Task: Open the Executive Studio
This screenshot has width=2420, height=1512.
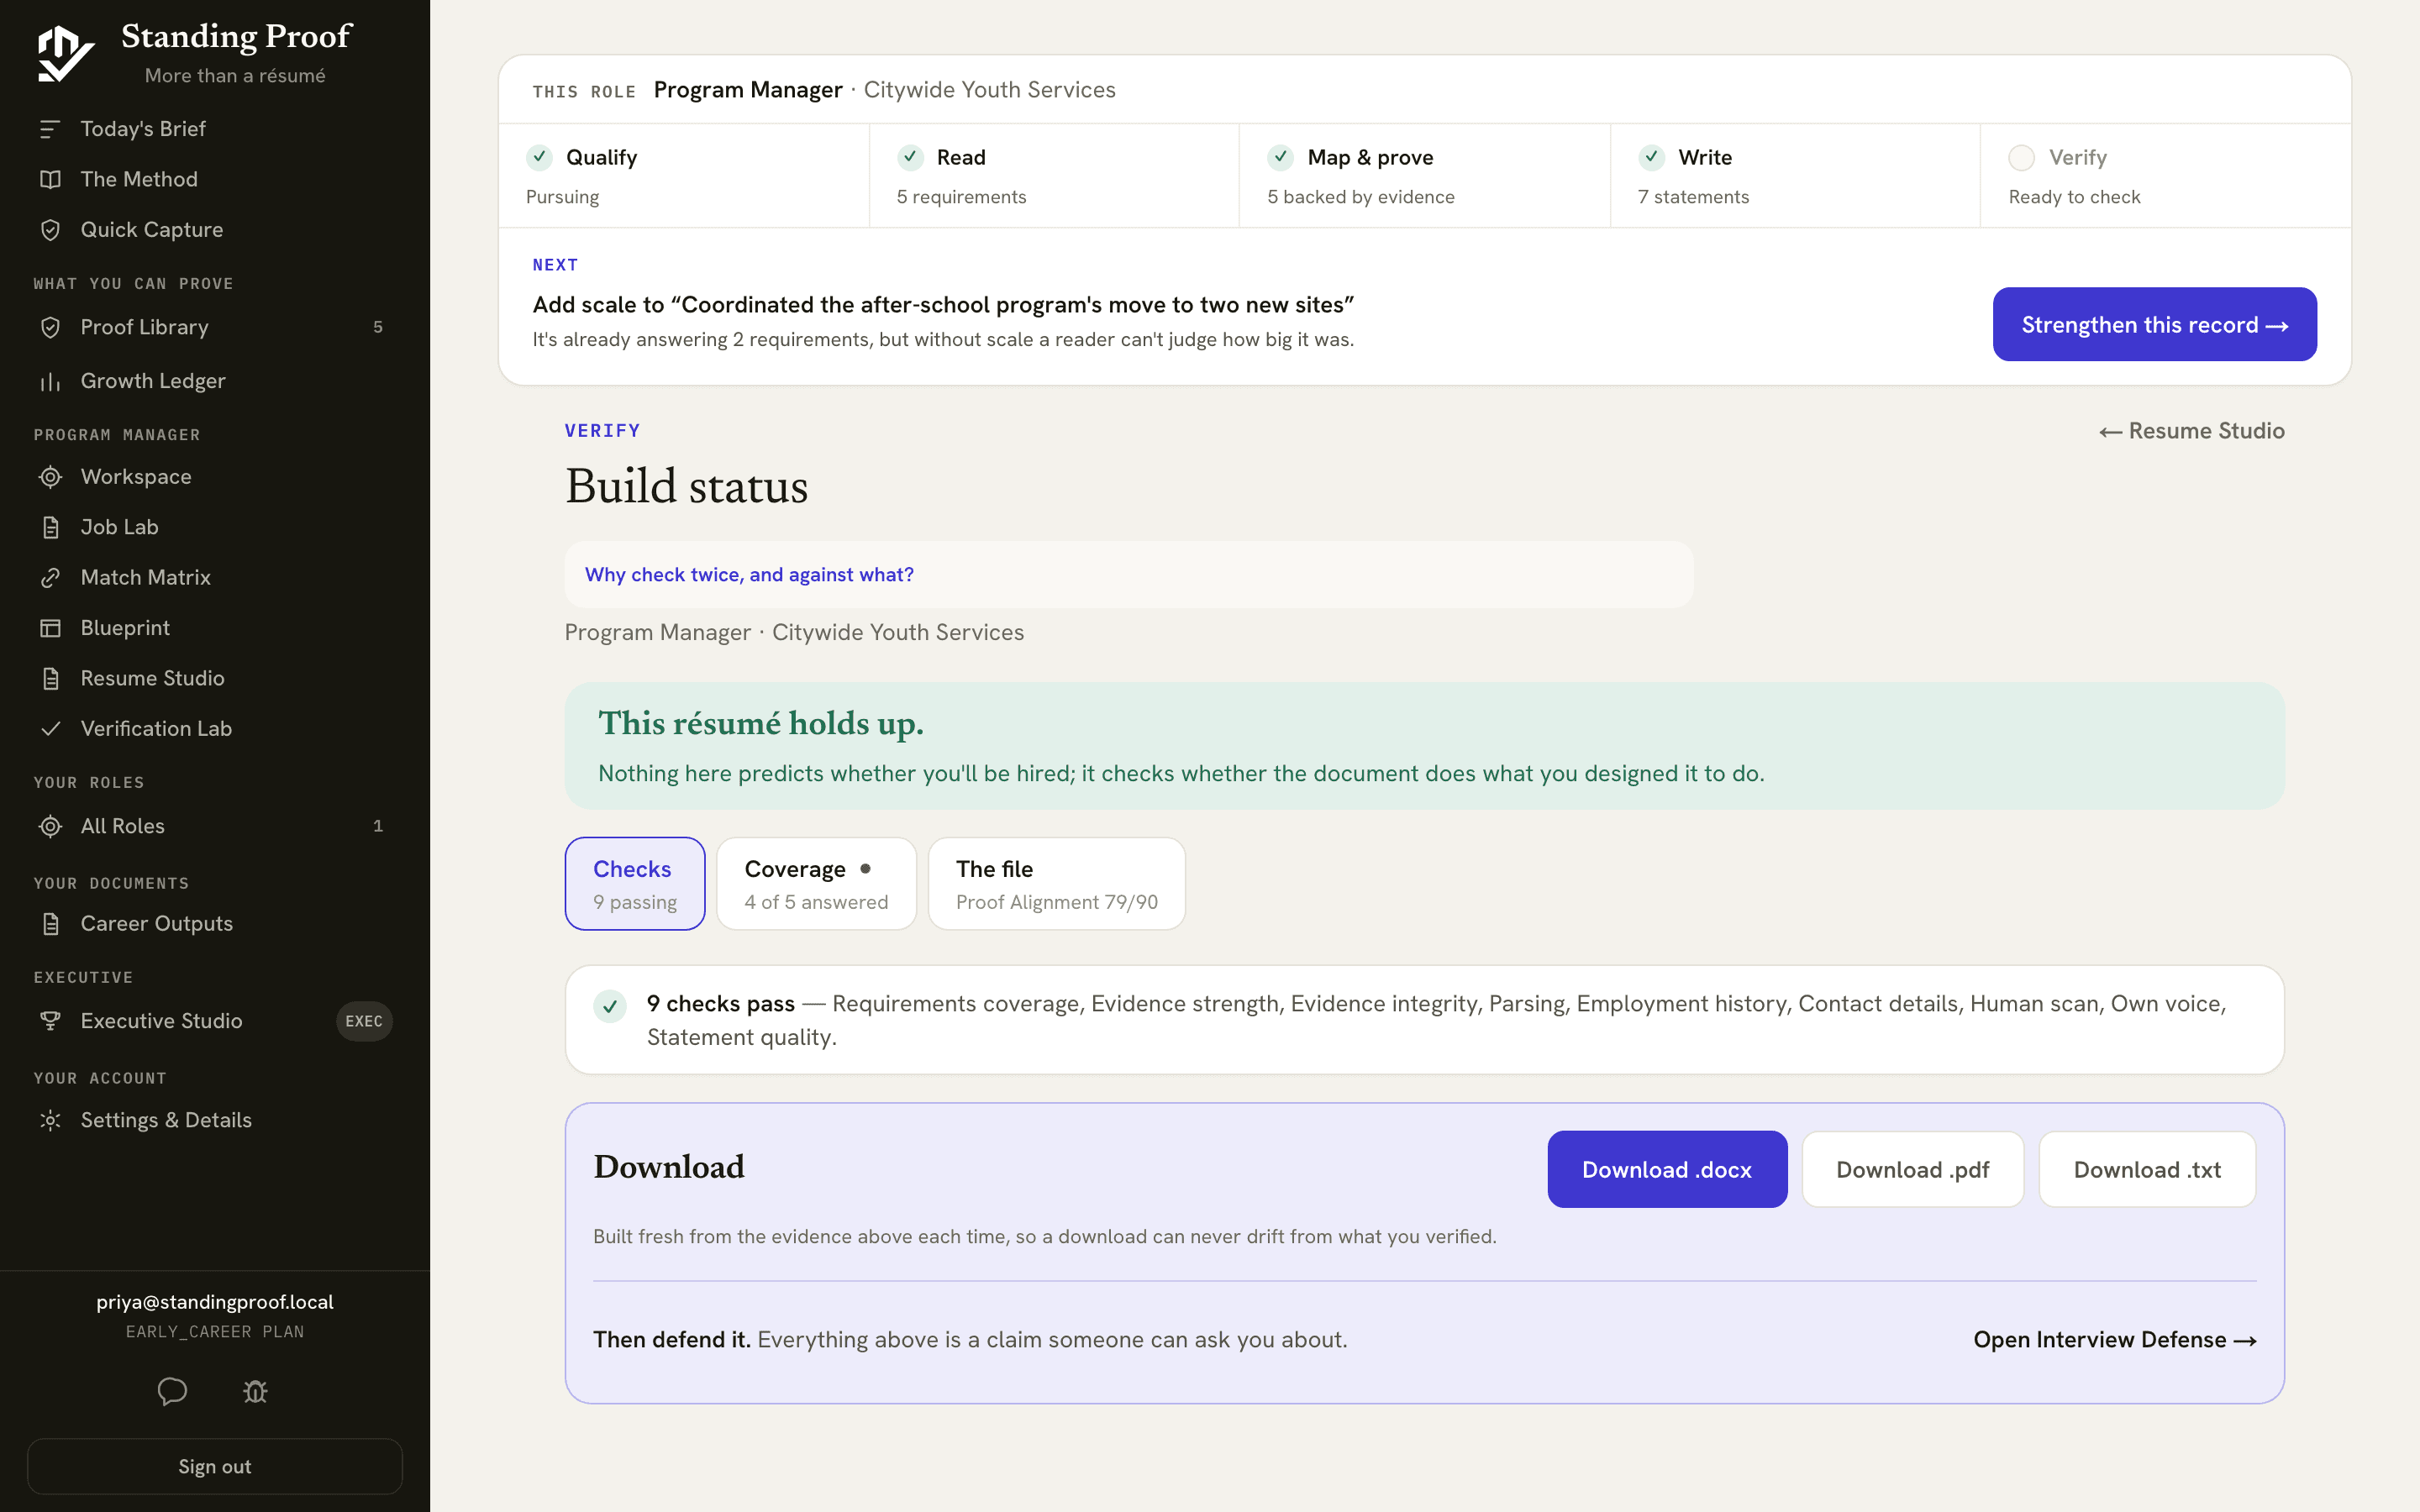Action: pyautogui.click(x=214, y=1021)
